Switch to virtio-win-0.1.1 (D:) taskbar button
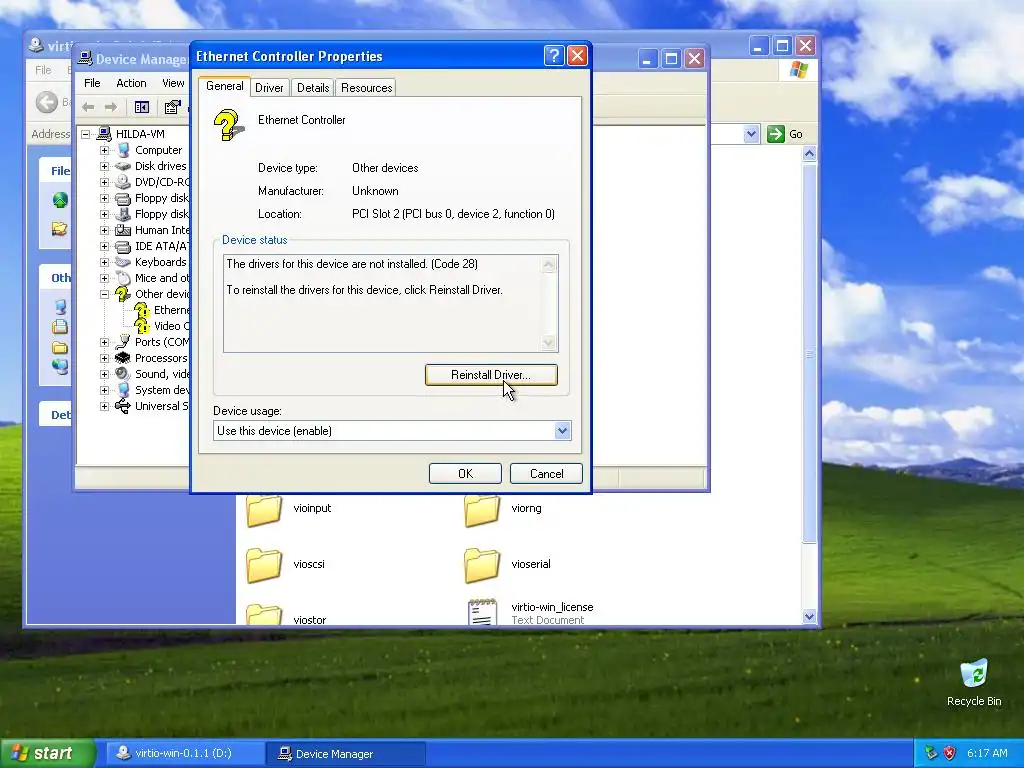Viewport: 1024px width, 768px height. pyautogui.click(x=184, y=753)
